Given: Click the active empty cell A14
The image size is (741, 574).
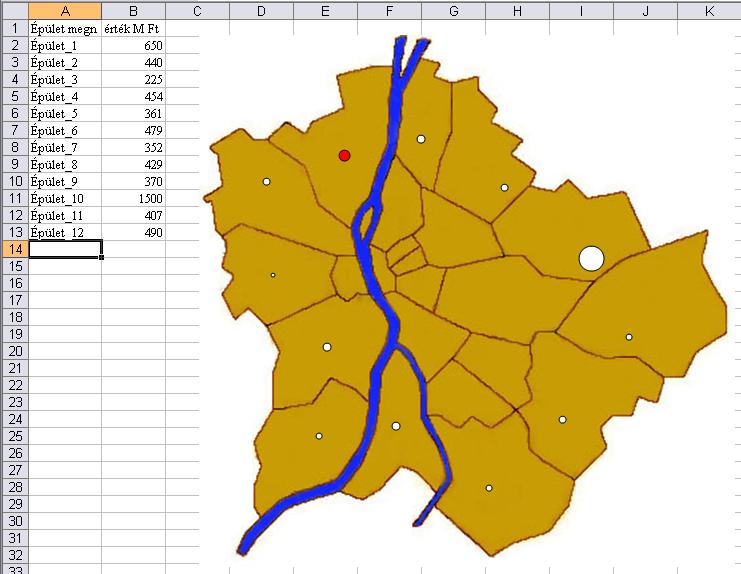Looking at the screenshot, I should 65,249.
